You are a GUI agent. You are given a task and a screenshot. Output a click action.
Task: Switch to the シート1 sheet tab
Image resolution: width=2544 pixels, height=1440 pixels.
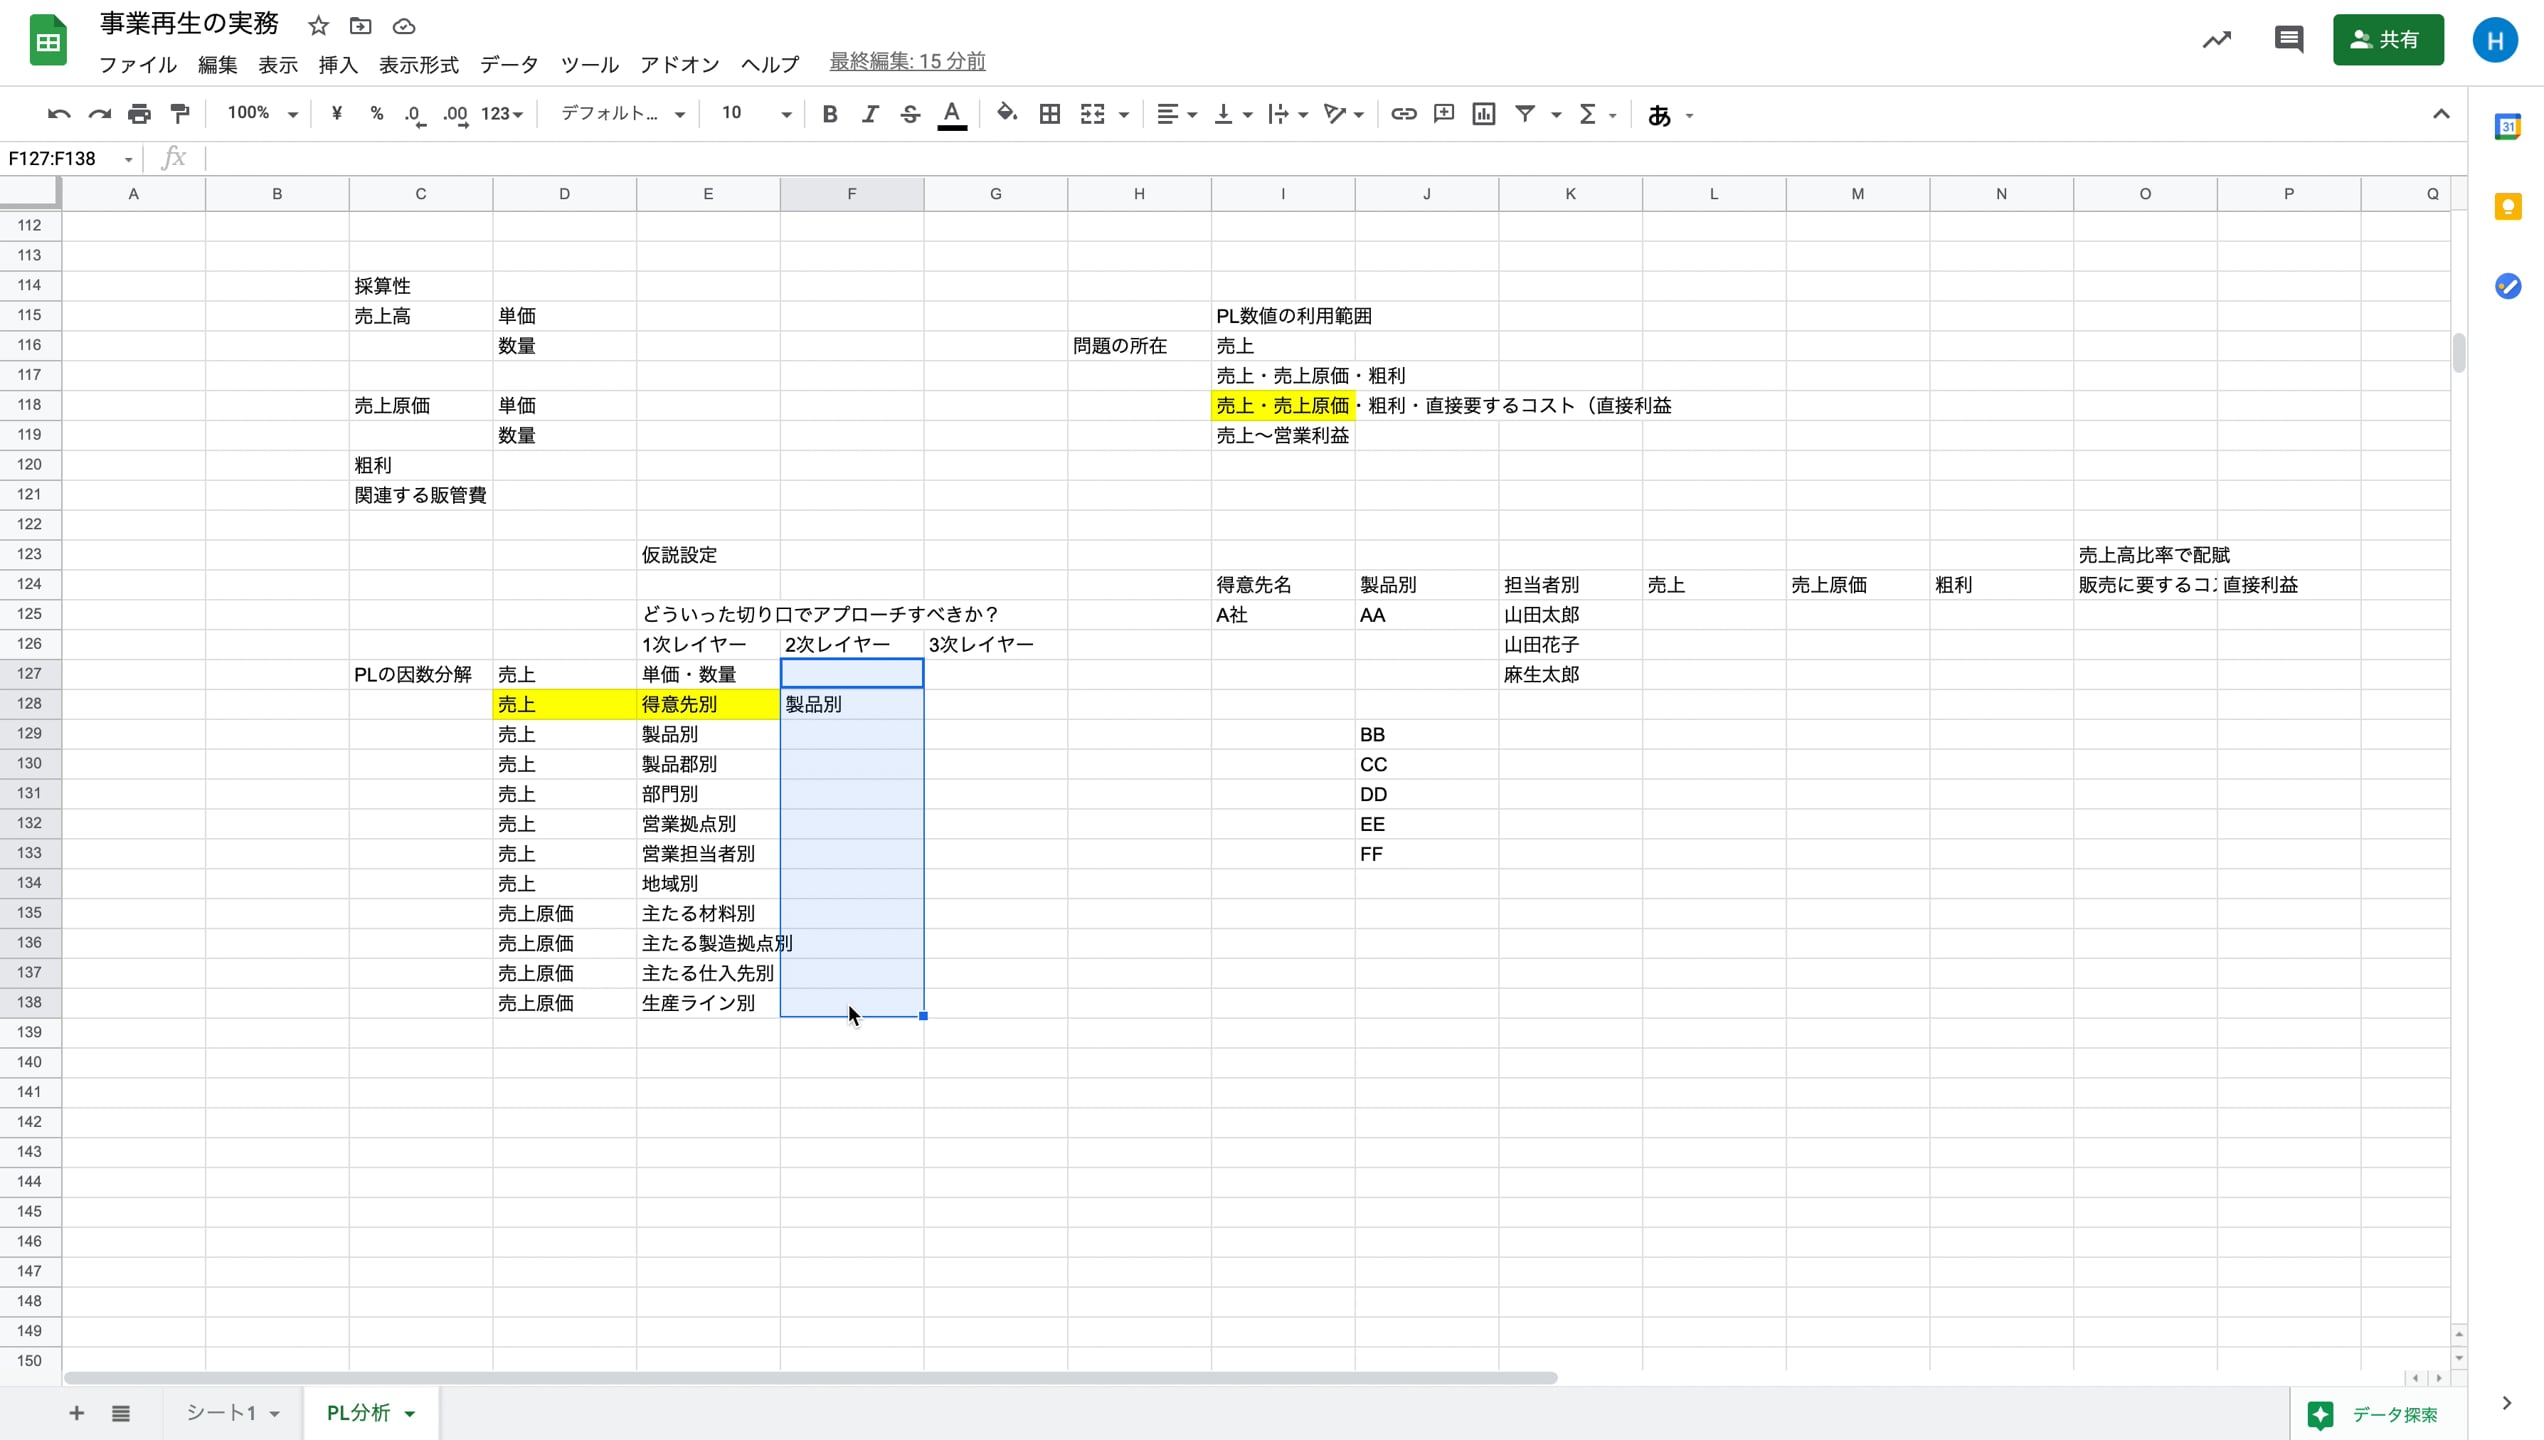[x=222, y=1413]
